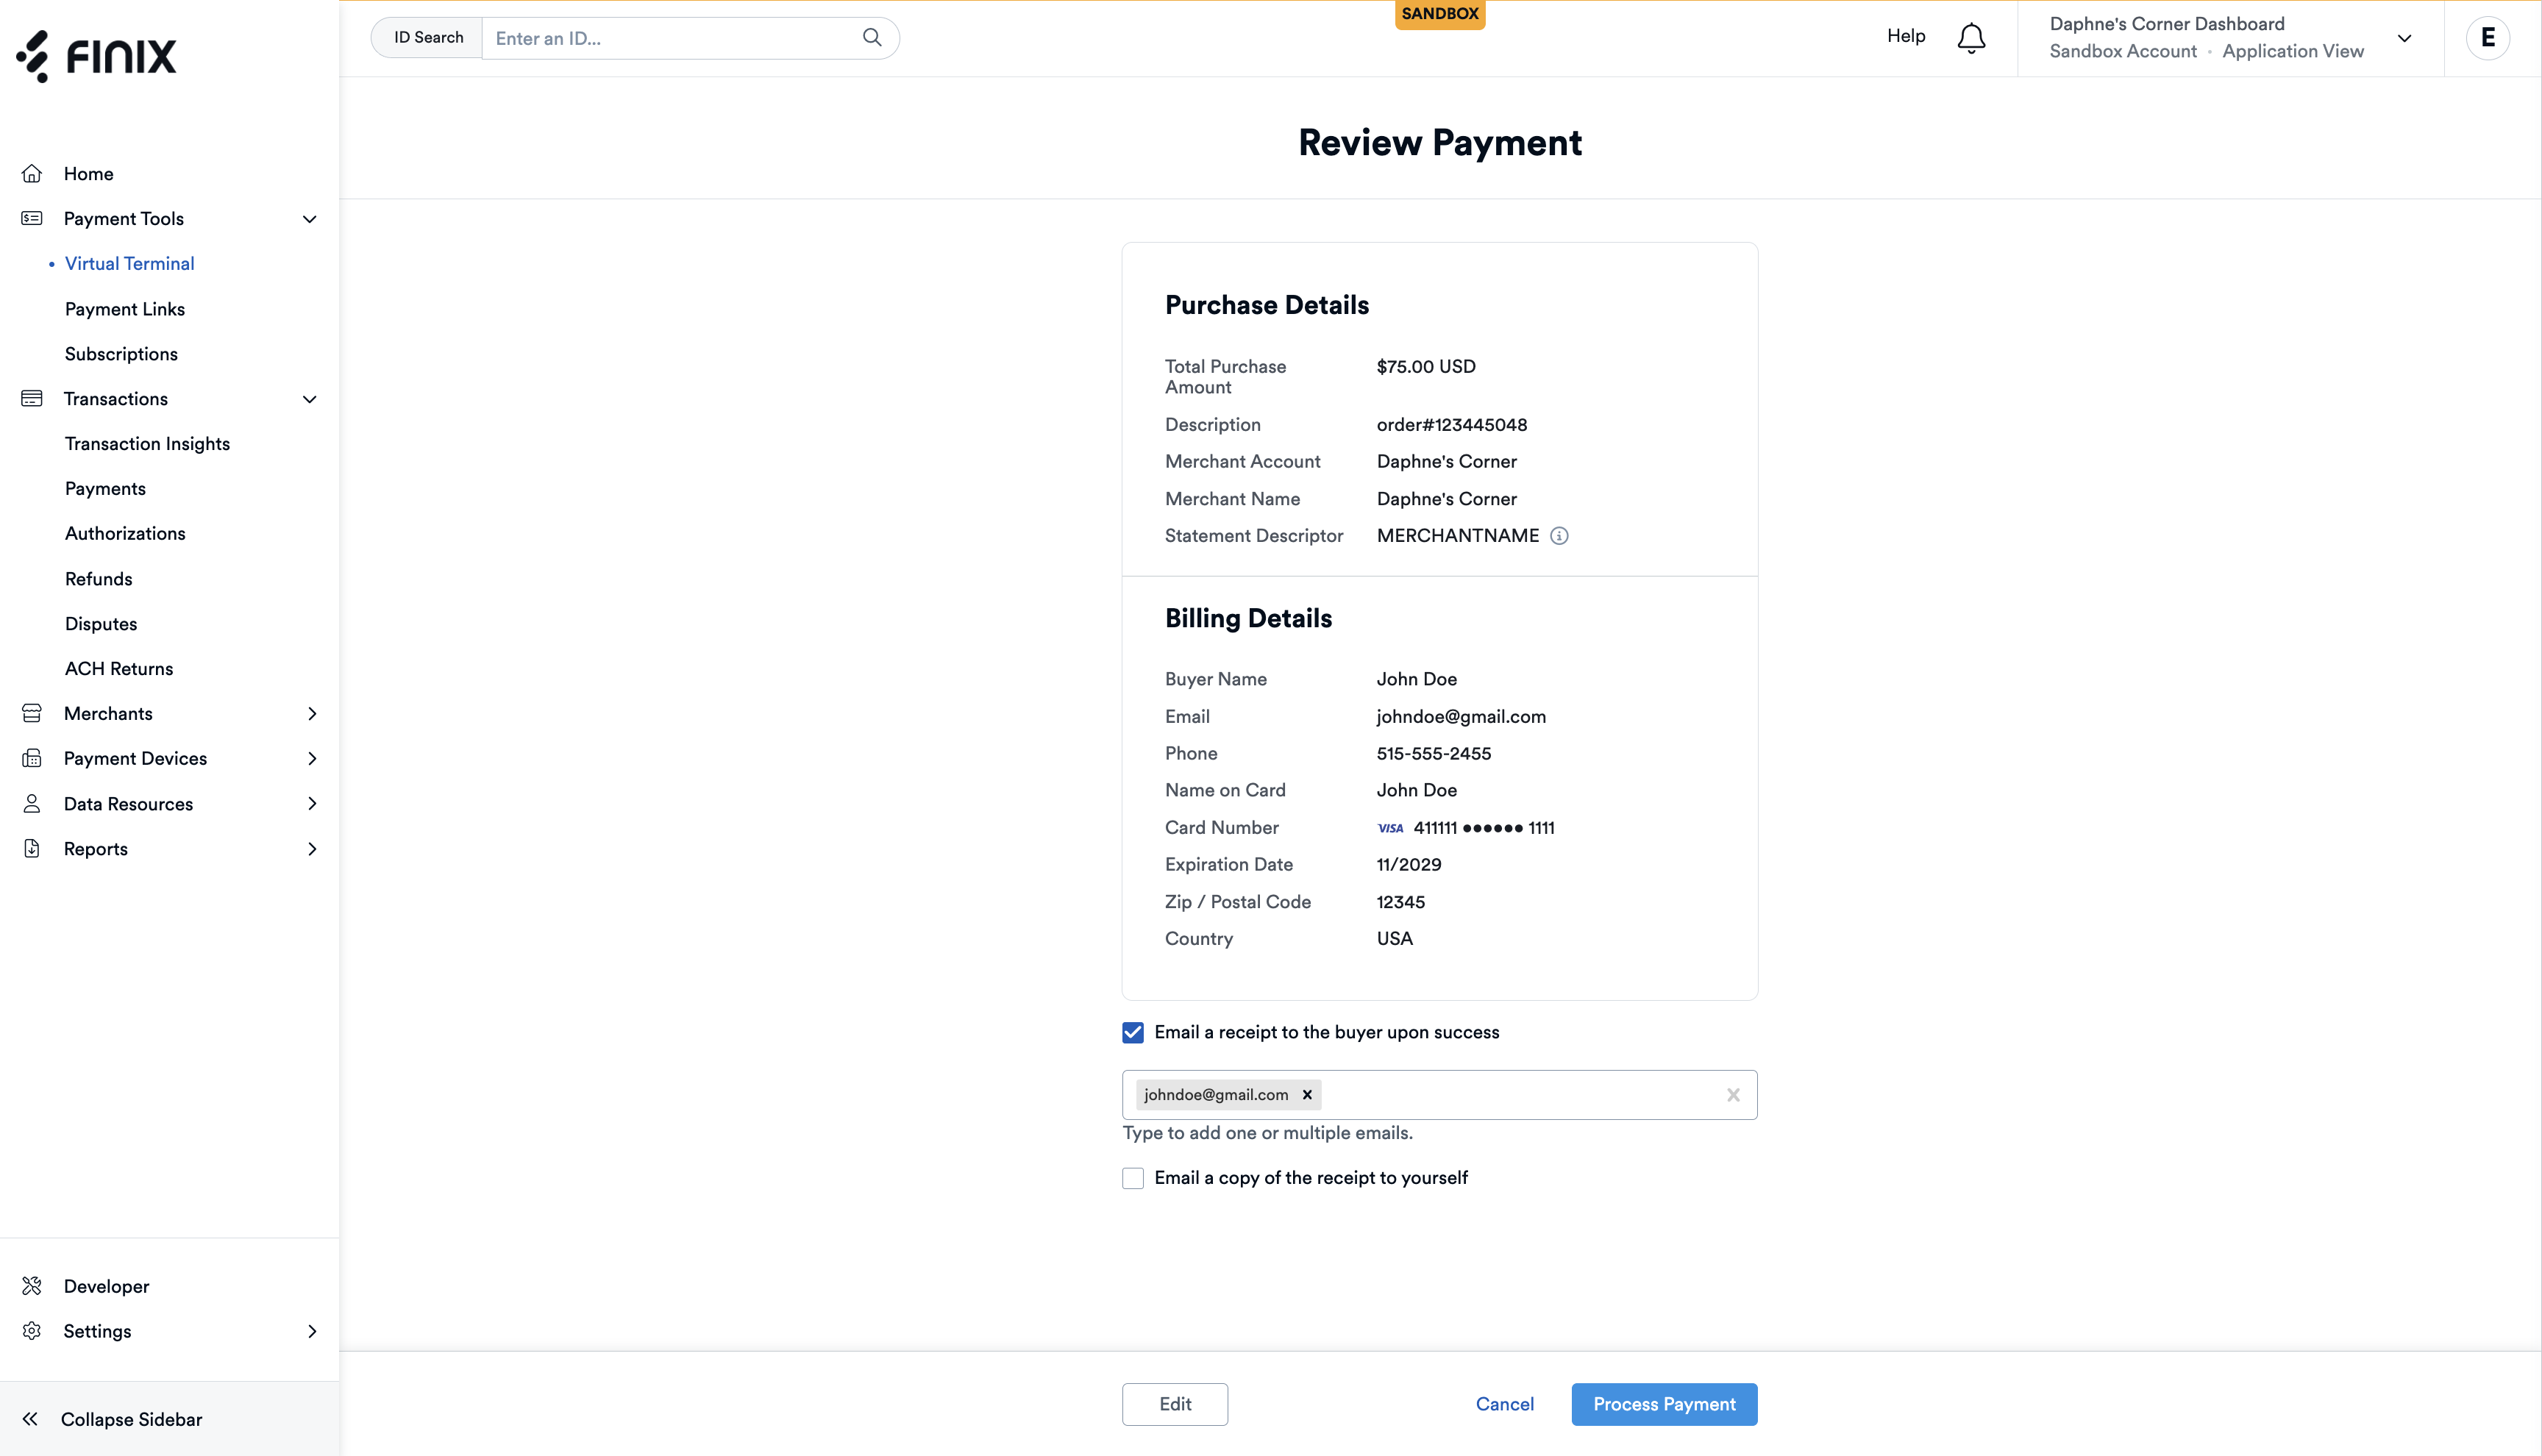This screenshot has width=2542, height=1456.
Task: Open the Developer section icon
Action: tap(32, 1286)
